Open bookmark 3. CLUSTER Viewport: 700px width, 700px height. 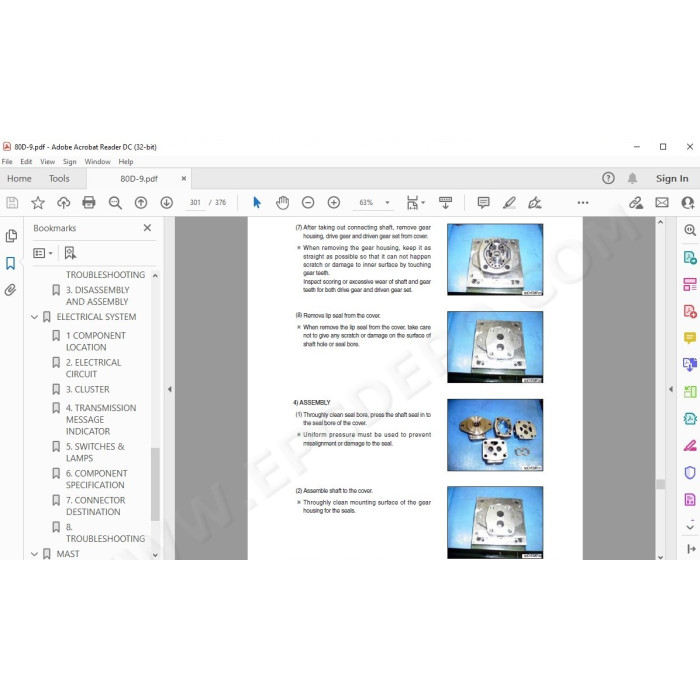88,389
